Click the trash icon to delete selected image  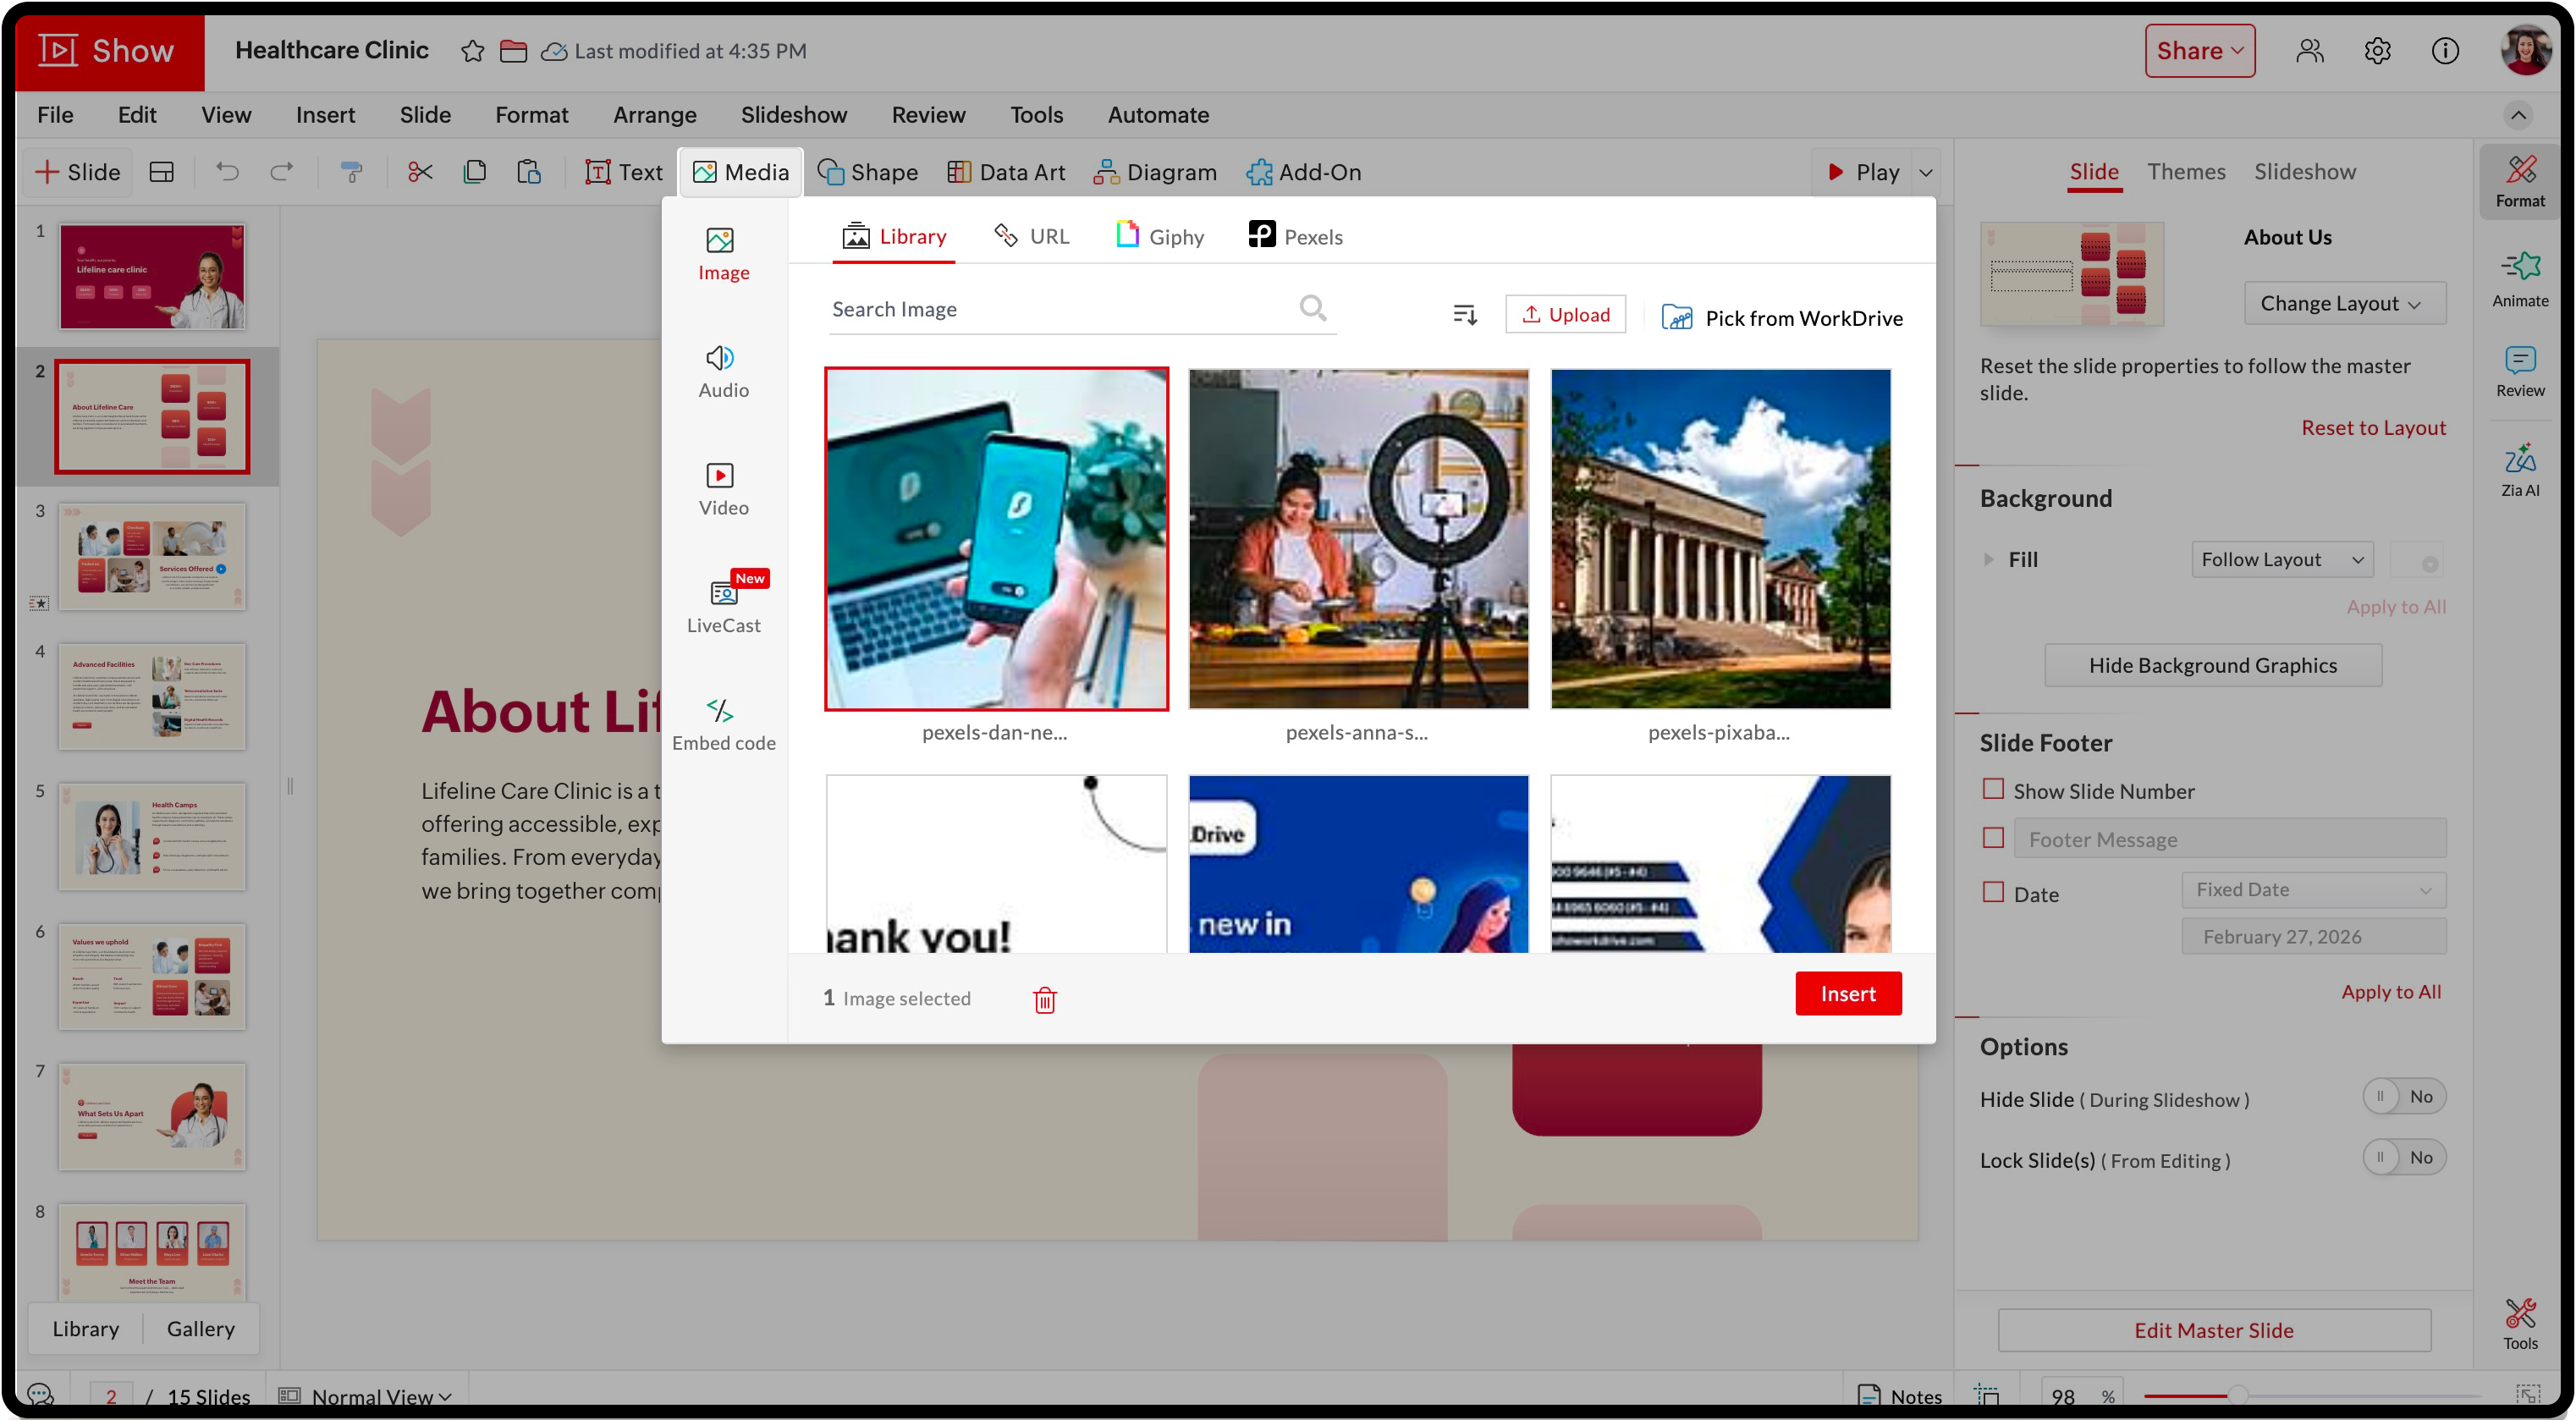[x=1044, y=999]
